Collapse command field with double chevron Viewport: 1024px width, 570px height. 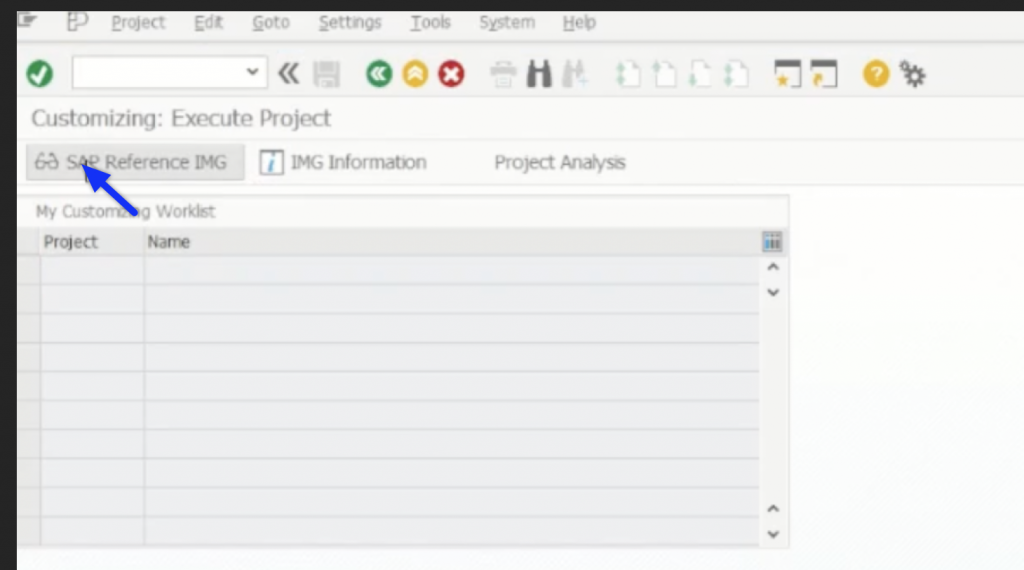[x=288, y=73]
